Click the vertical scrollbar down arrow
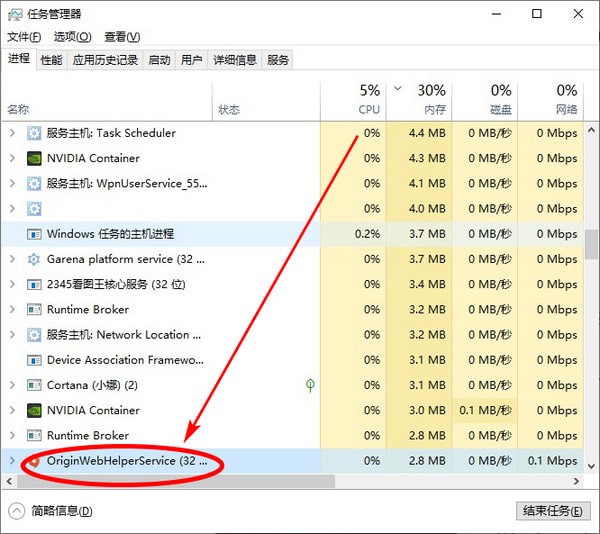The height and width of the screenshot is (534, 600). coord(591,466)
